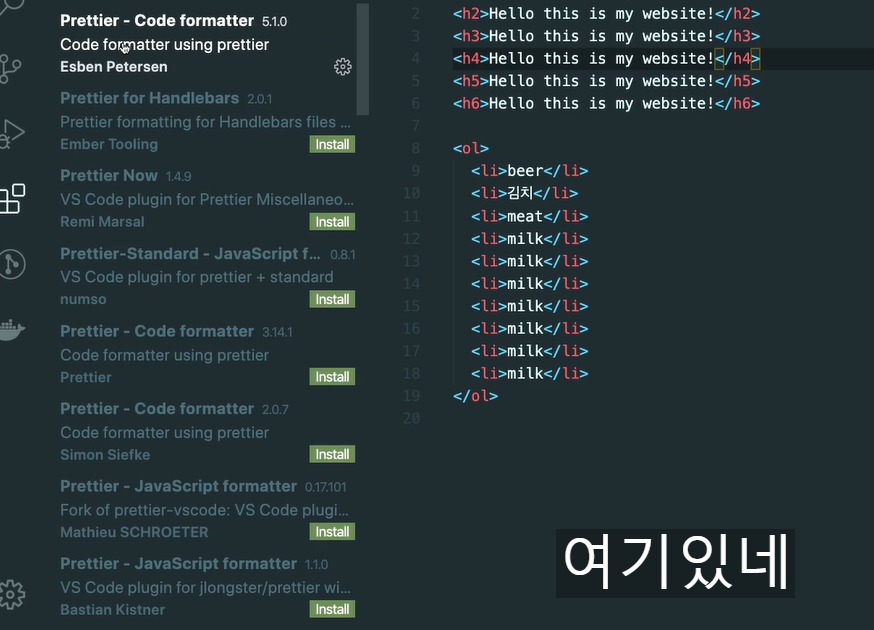Install Prettier-Standard by numso

tap(332, 299)
